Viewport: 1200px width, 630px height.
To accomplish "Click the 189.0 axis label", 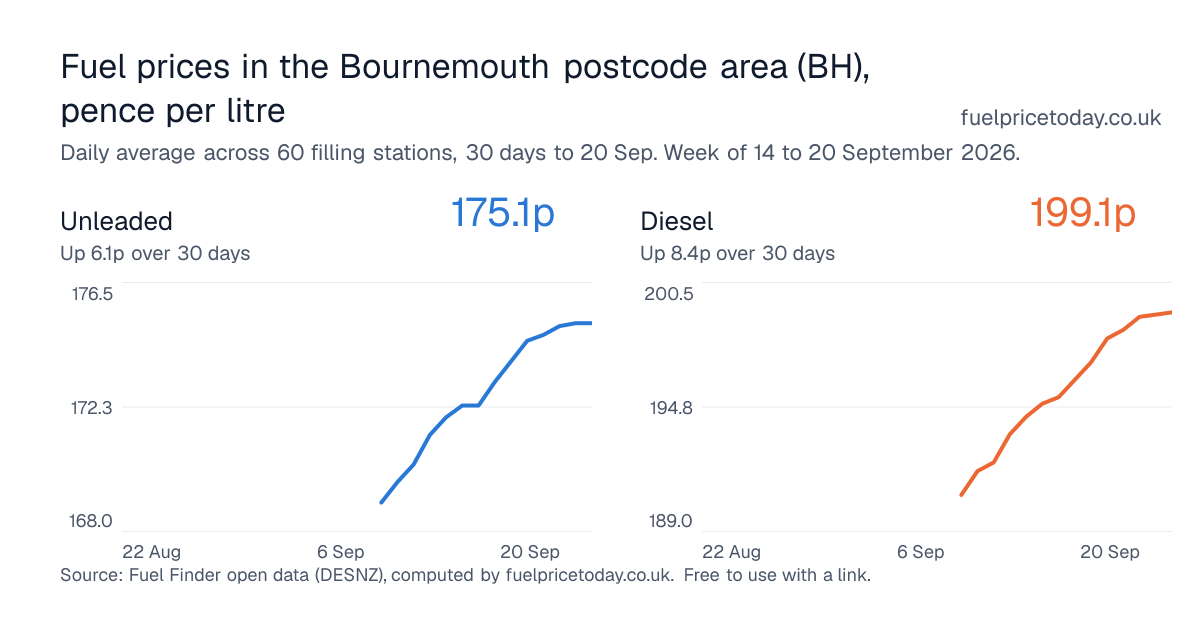I will [672, 522].
